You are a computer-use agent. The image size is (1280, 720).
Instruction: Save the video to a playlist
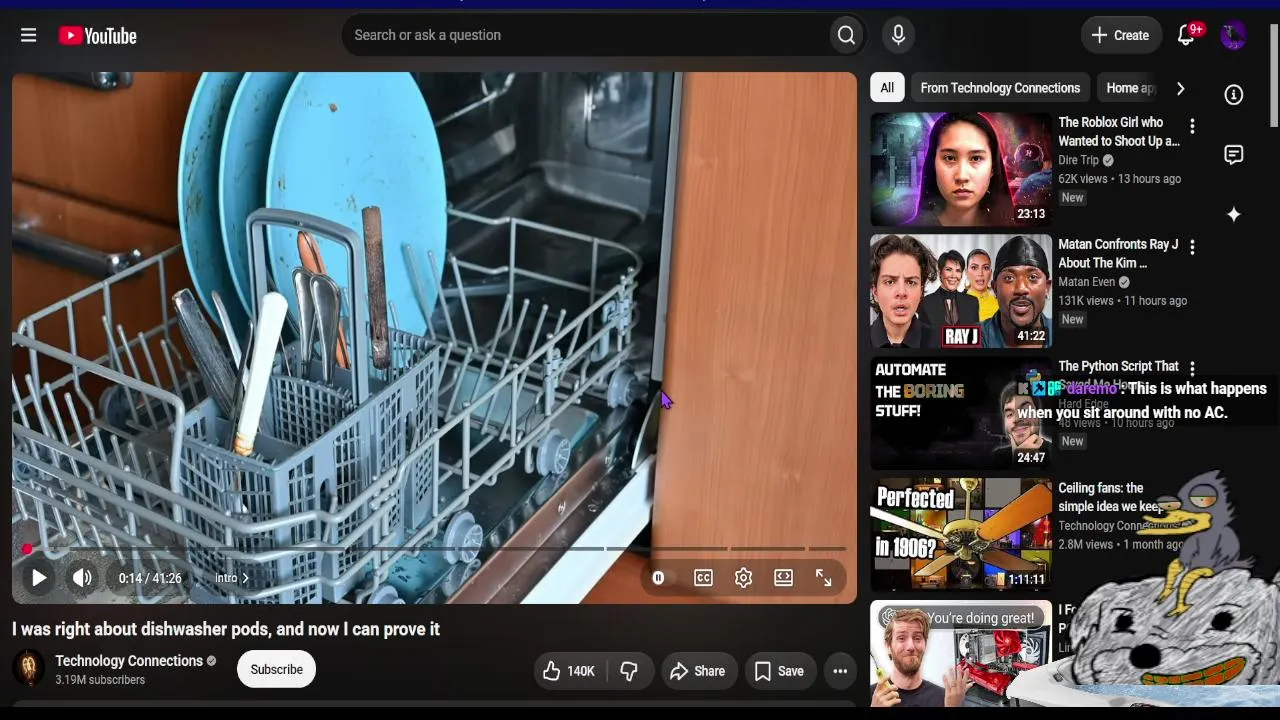pyautogui.click(x=779, y=671)
